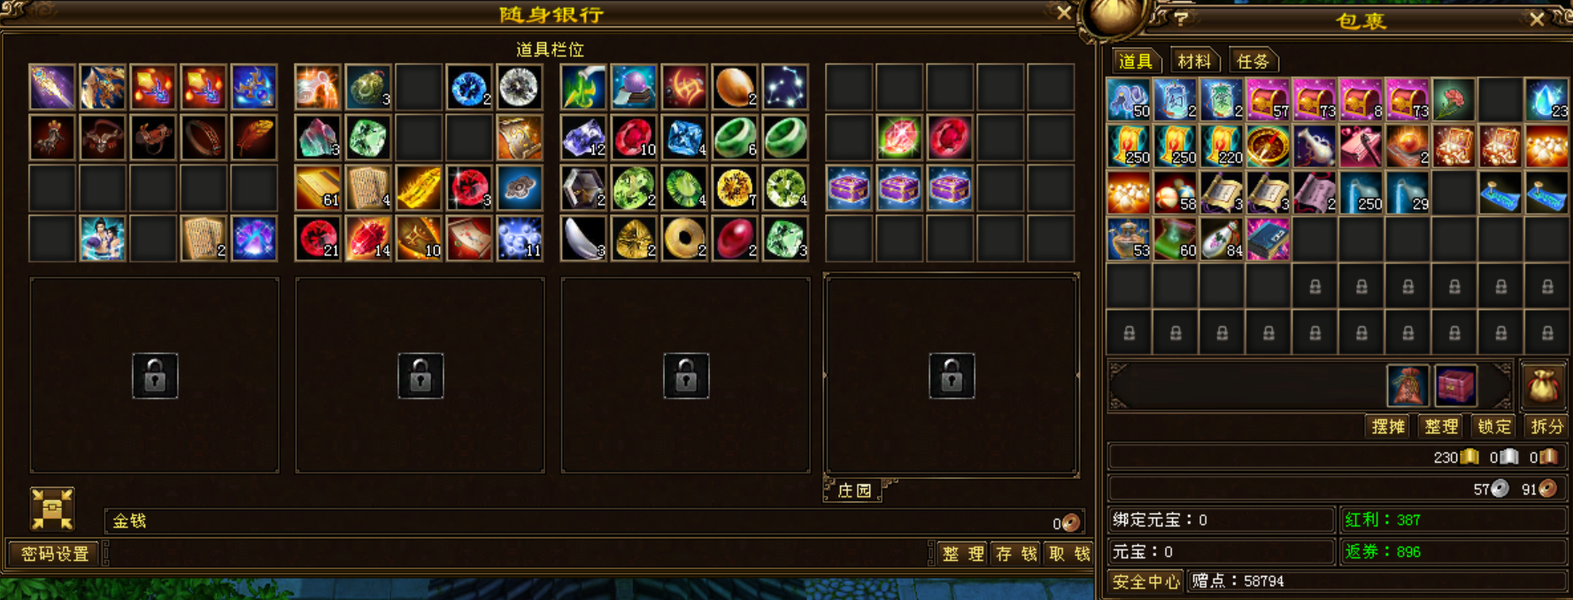
Task: Switch to the 材料 tab
Action: coord(1193,61)
